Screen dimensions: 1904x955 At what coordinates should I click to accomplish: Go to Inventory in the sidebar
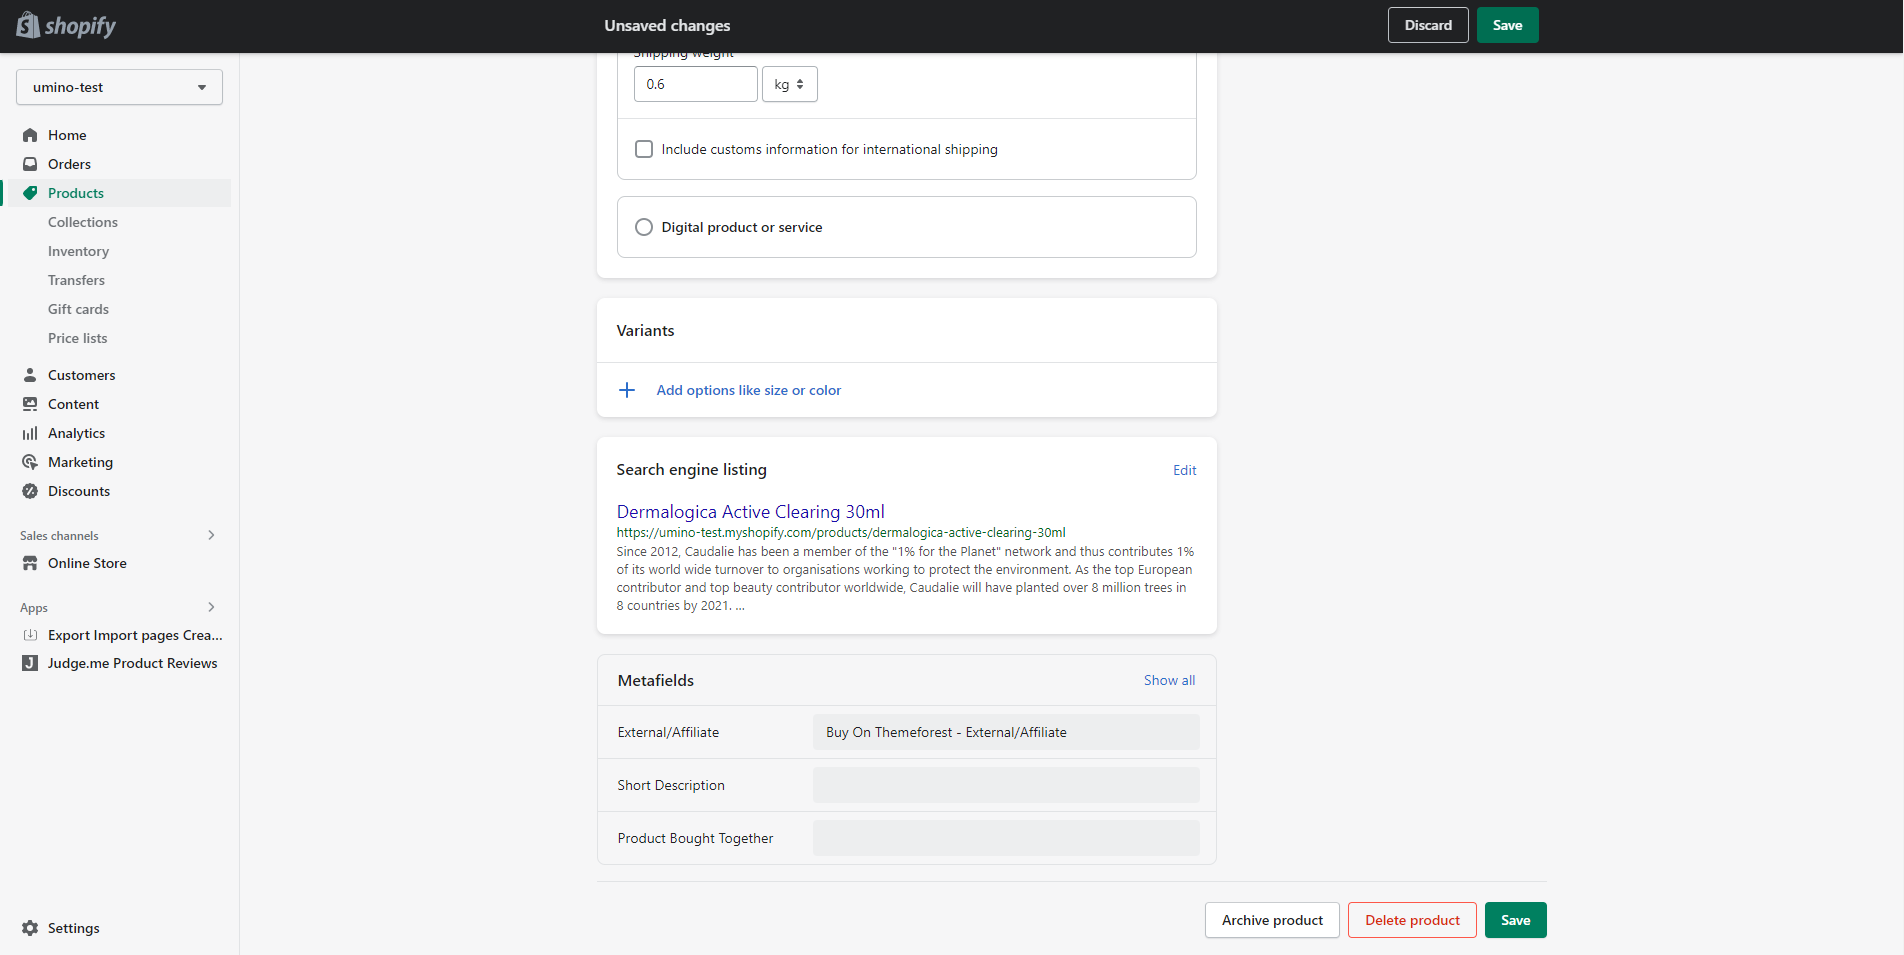[78, 251]
